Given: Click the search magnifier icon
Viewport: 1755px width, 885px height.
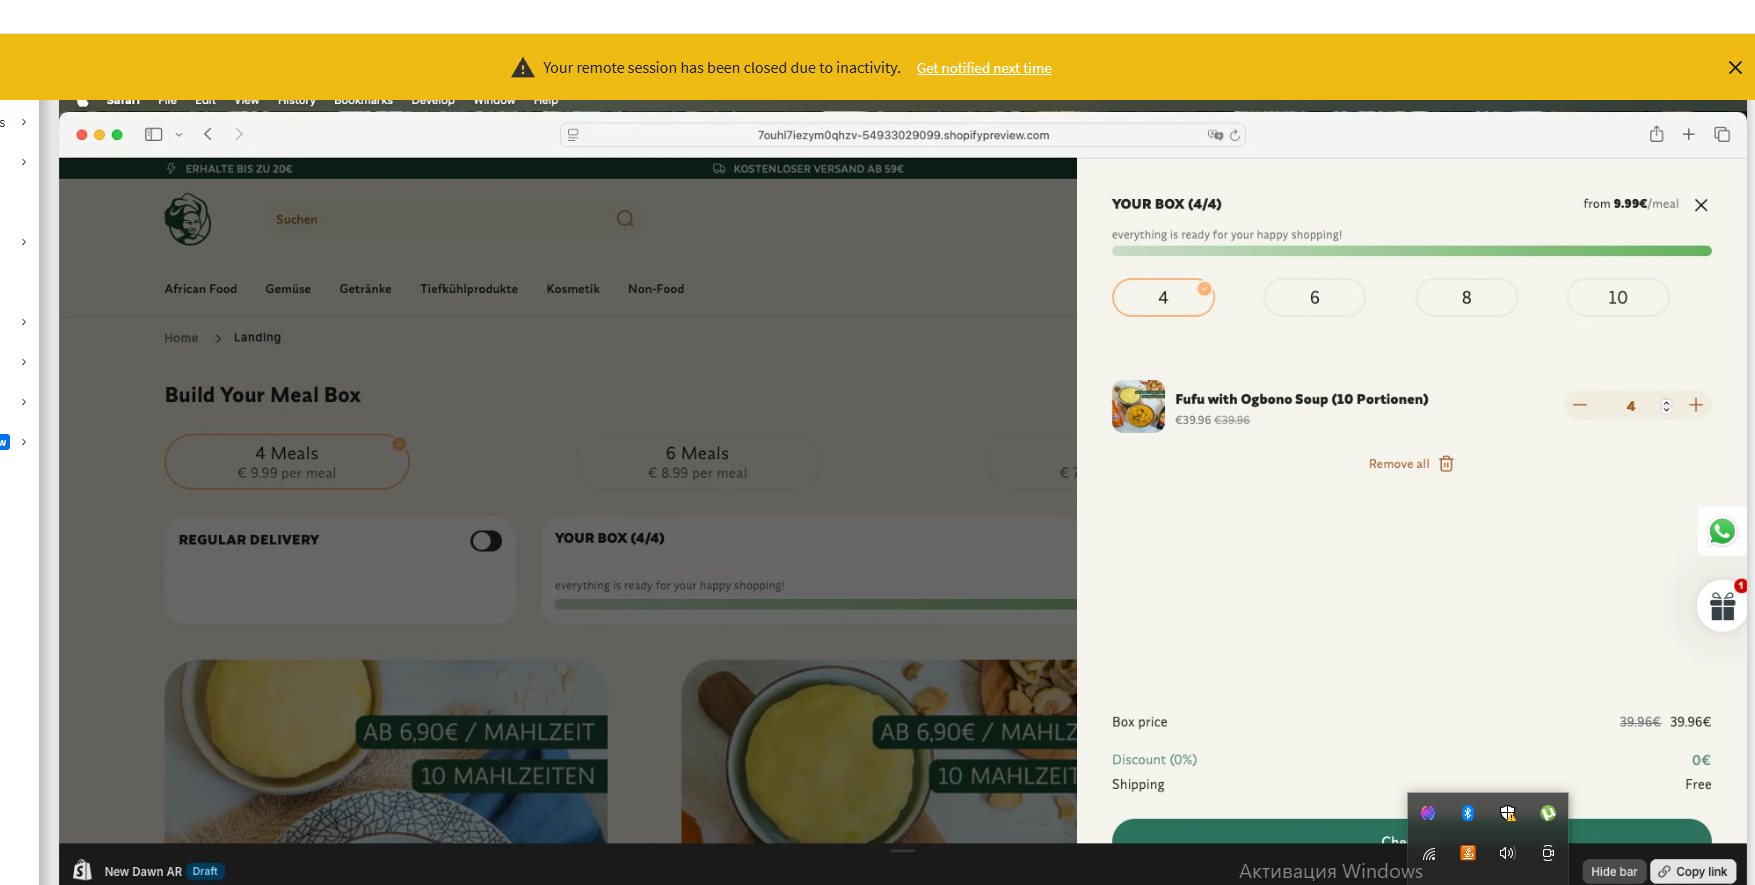Looking at the screenshot, I should 625,218.
